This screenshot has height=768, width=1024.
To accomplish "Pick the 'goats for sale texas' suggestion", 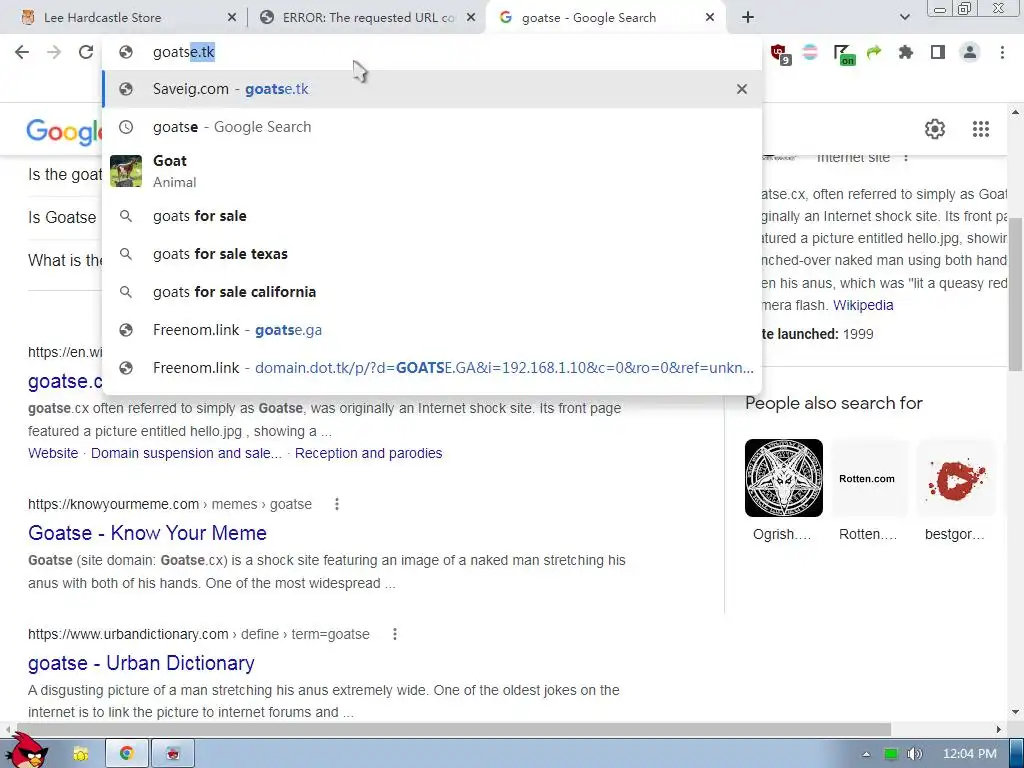I will (x=432, y=254).
